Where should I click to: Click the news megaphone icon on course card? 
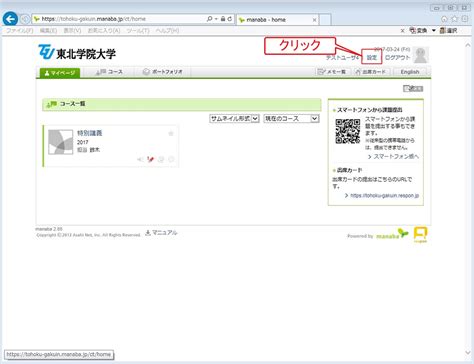(140, 159)
